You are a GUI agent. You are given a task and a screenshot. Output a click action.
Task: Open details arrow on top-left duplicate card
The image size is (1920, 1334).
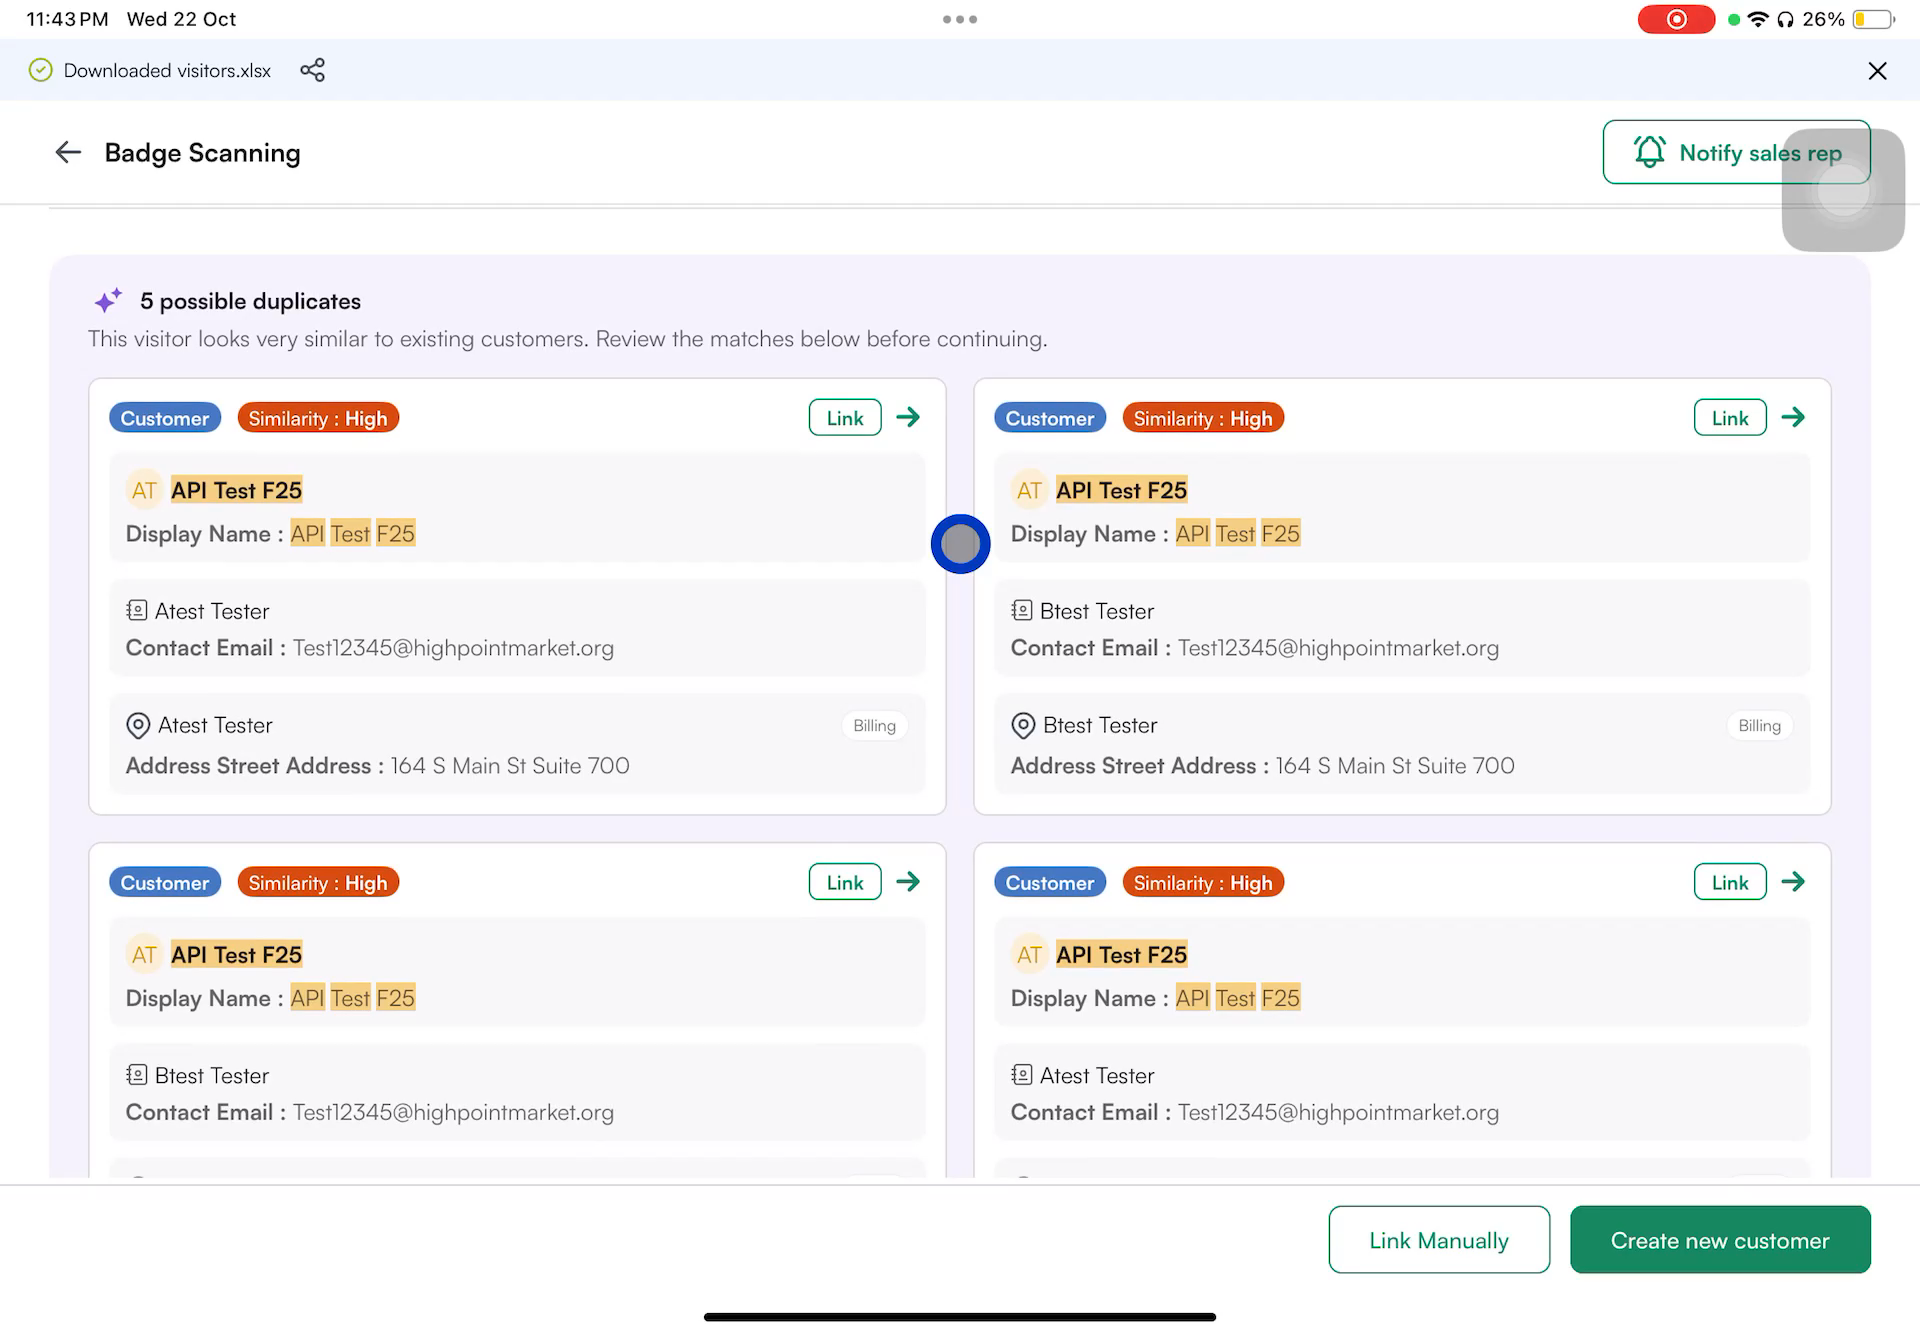coord(909,417)
